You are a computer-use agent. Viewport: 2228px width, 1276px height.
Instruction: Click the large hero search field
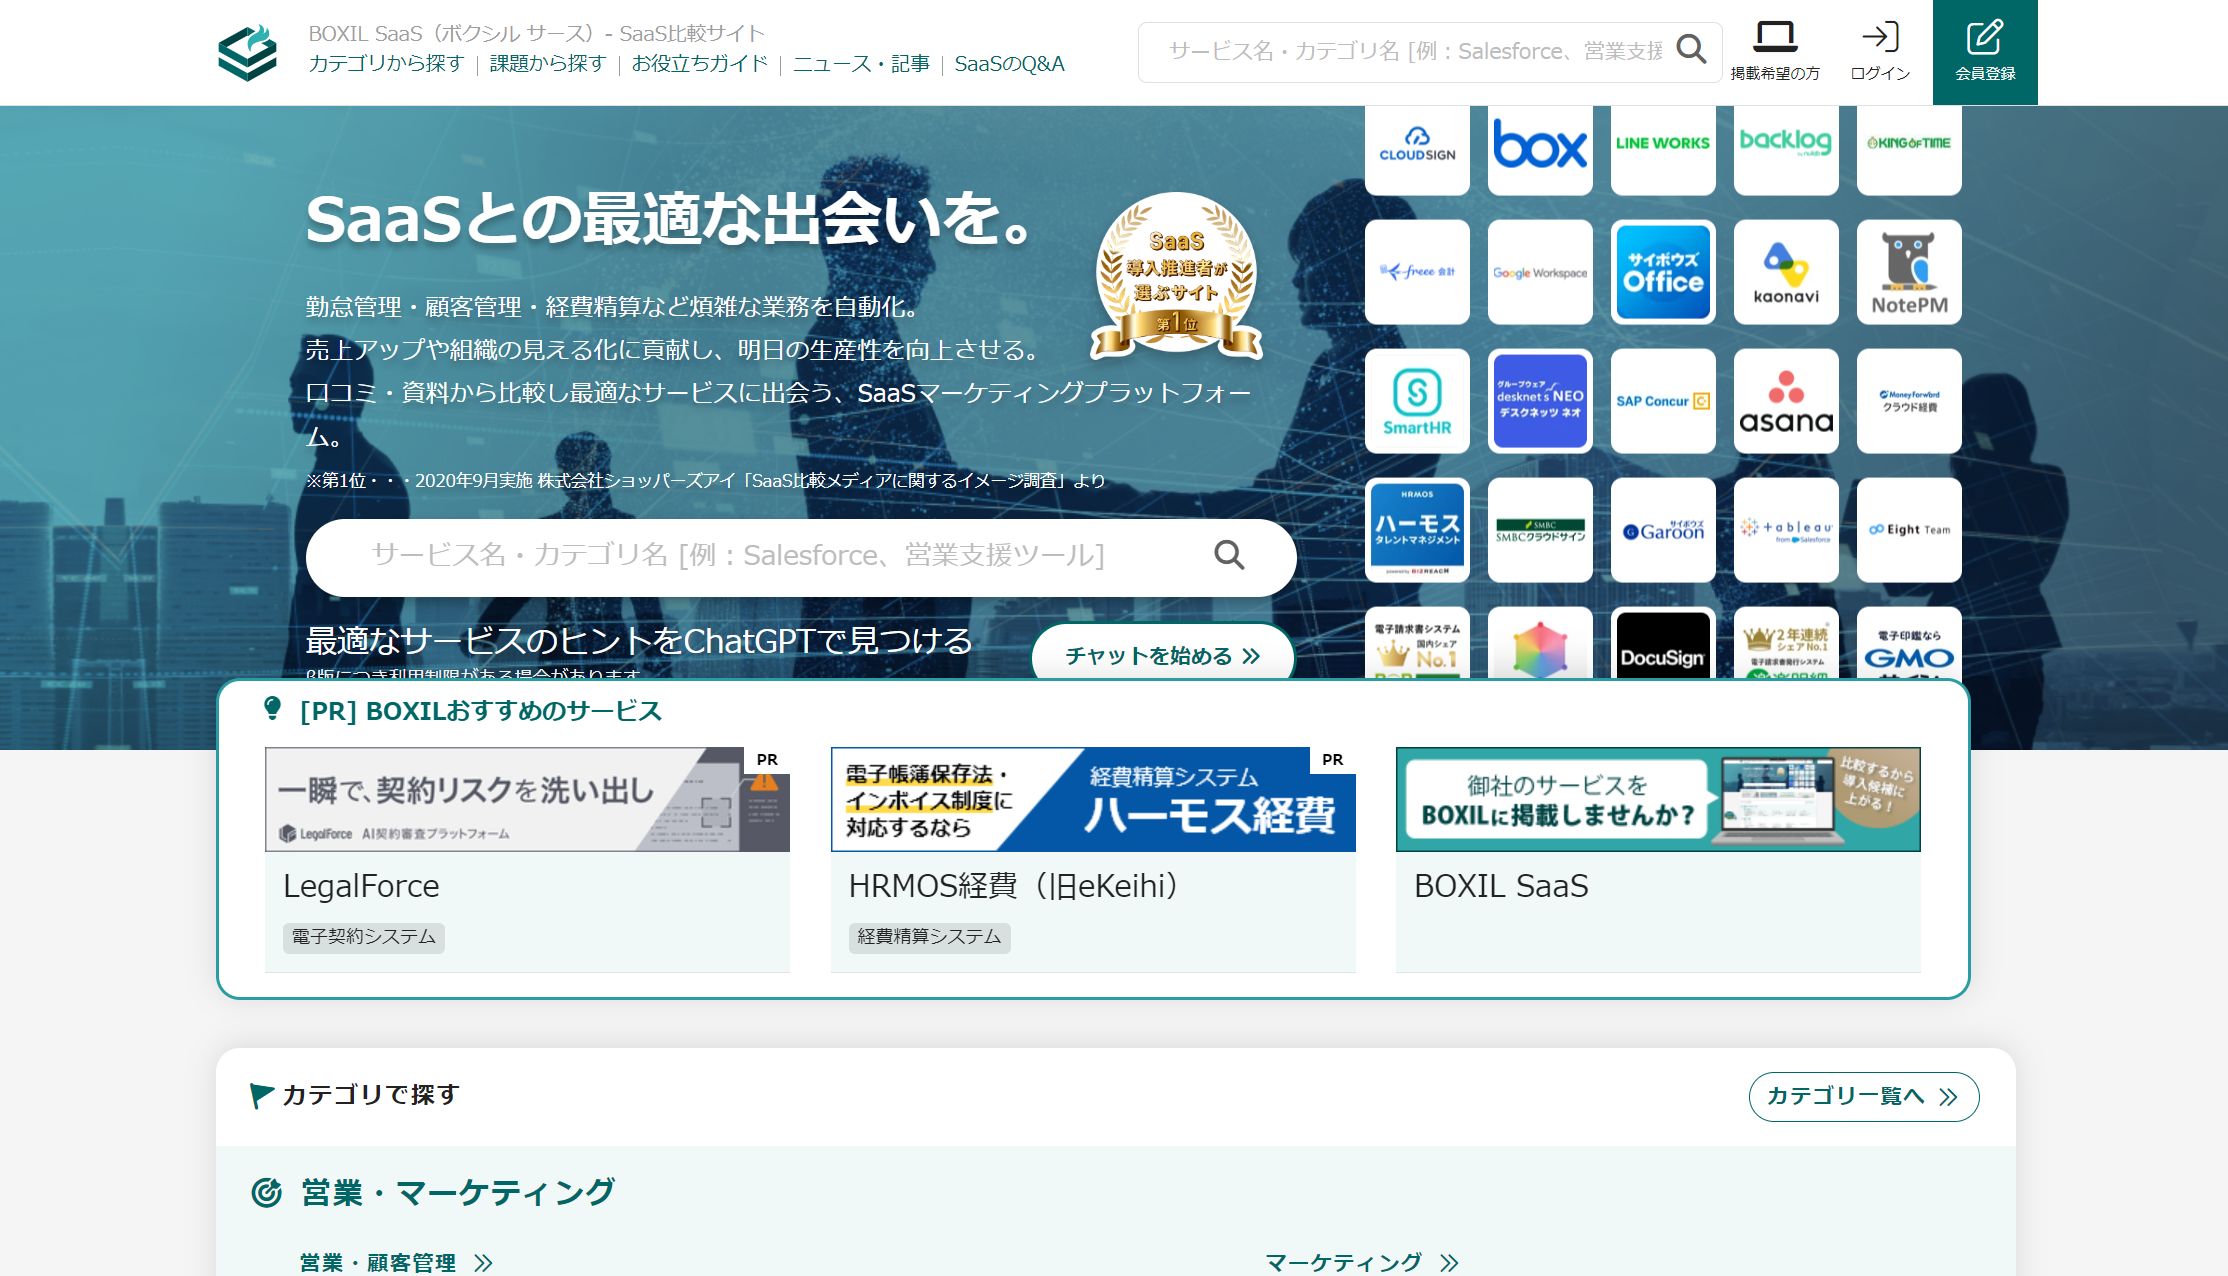[801, 557]
